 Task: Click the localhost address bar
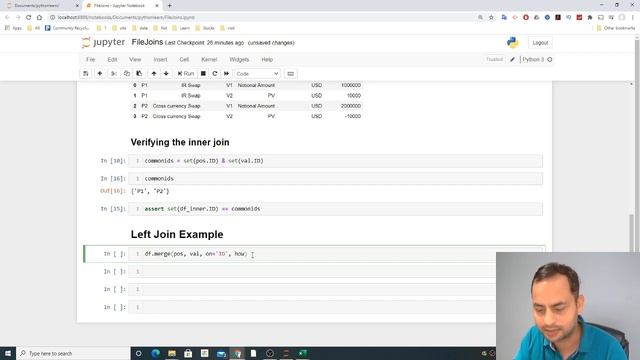pyautogui.click(x=261, y=17)
